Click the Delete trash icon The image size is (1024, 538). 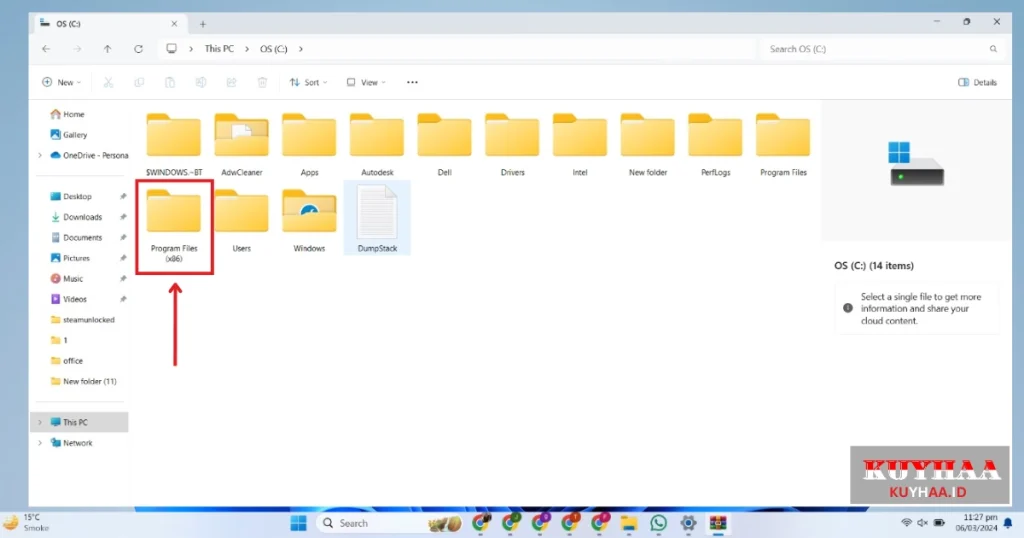pyautogui.click(x=262, y=82)
